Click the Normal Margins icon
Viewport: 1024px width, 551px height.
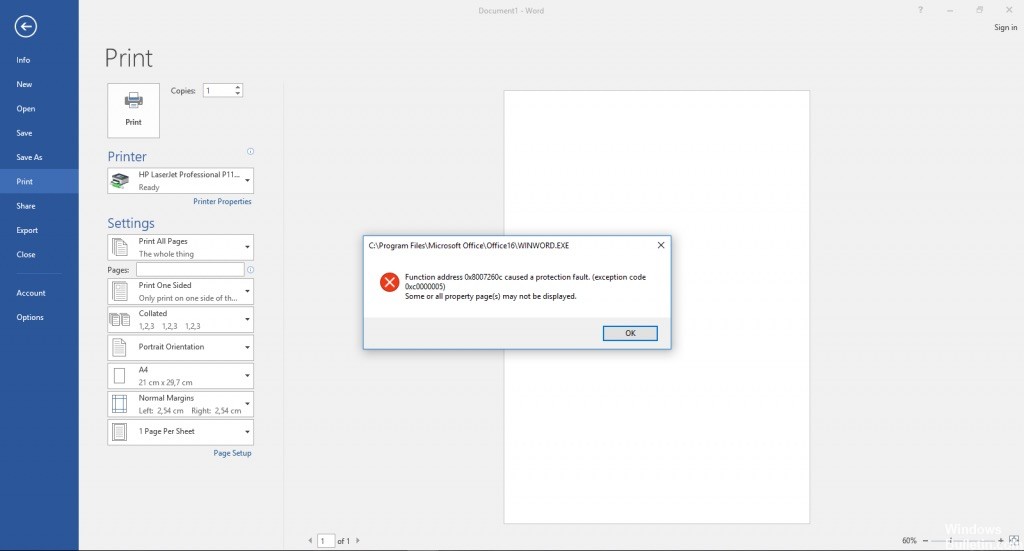120,403
